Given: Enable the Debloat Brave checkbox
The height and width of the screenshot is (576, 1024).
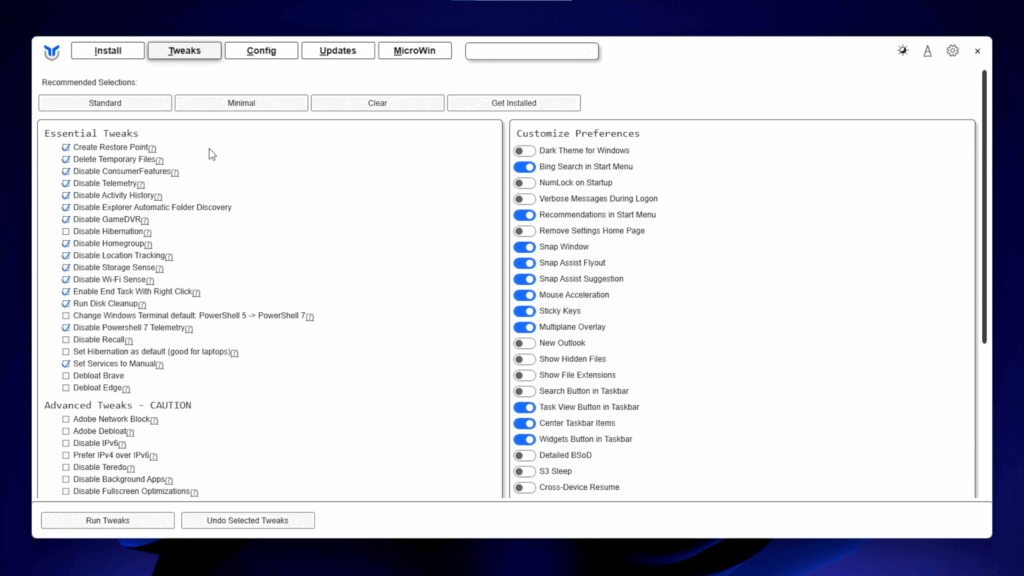Looking at the screenshot, I should coord(66,376).
